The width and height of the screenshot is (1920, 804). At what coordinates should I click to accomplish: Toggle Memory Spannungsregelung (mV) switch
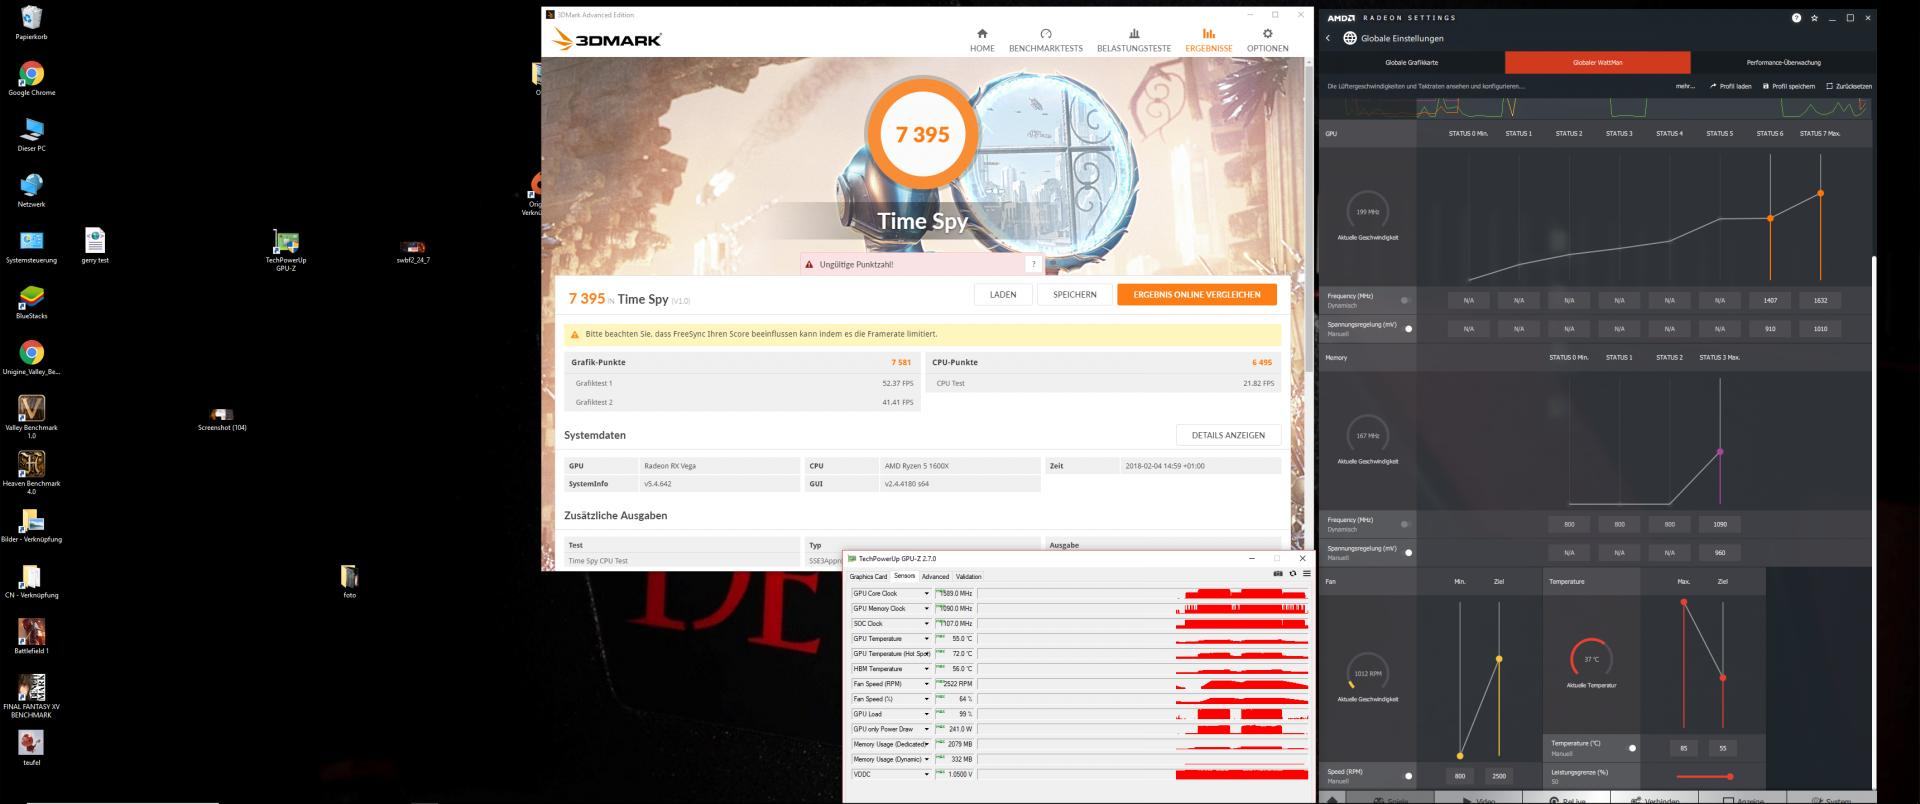(x=1407, y=552)
